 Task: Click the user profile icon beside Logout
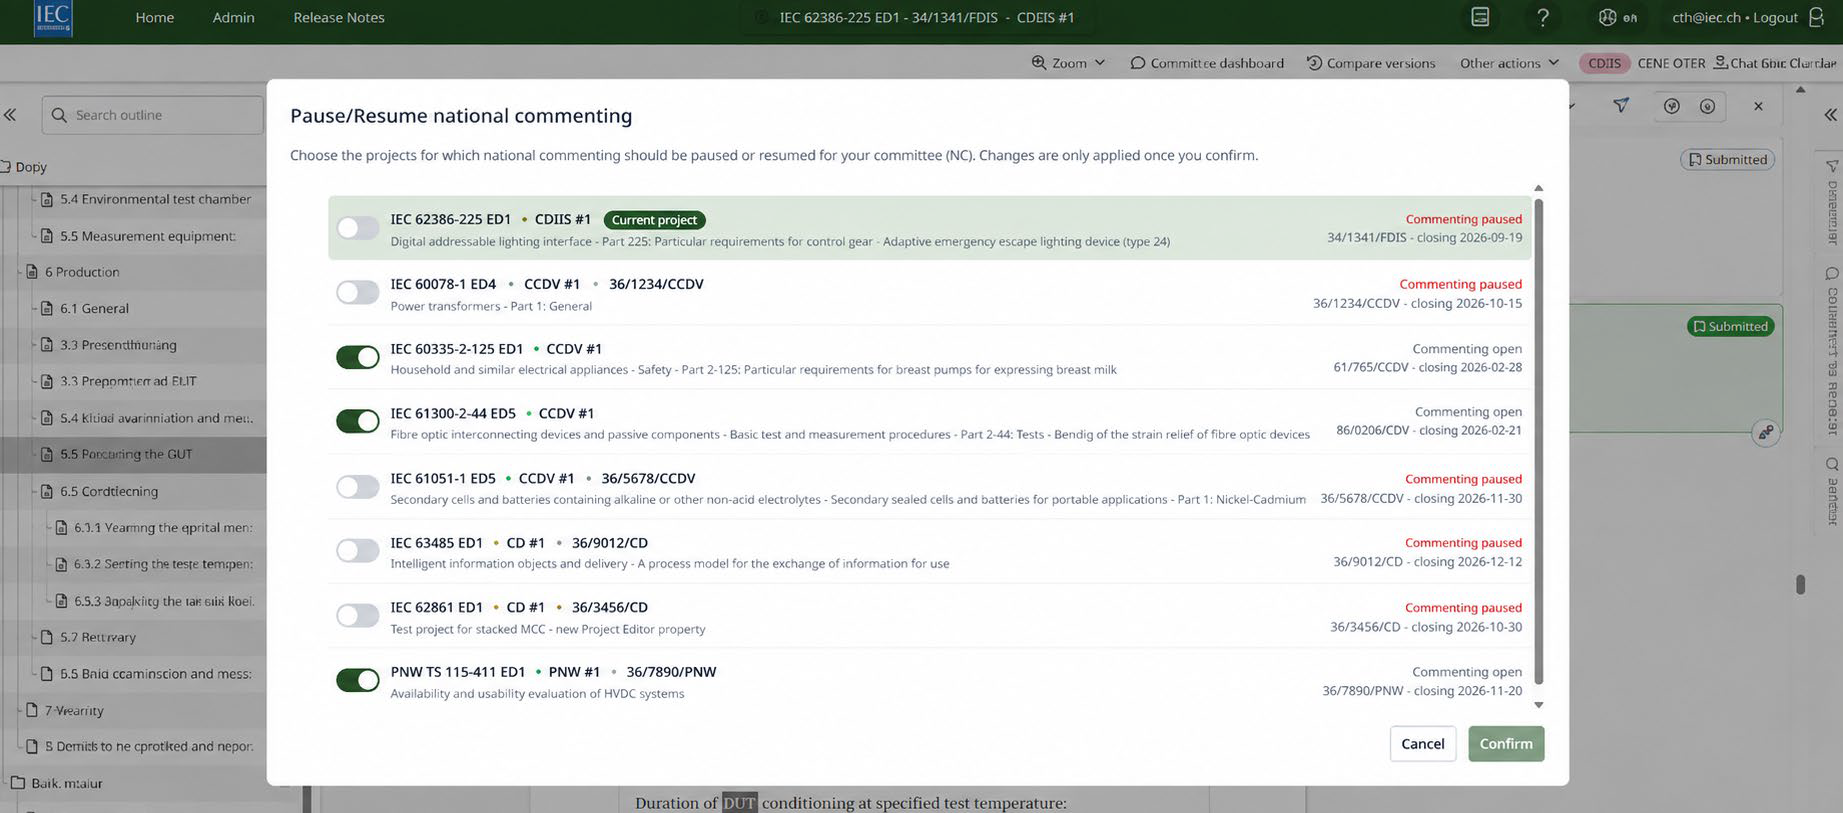(x=1816, y=17)
